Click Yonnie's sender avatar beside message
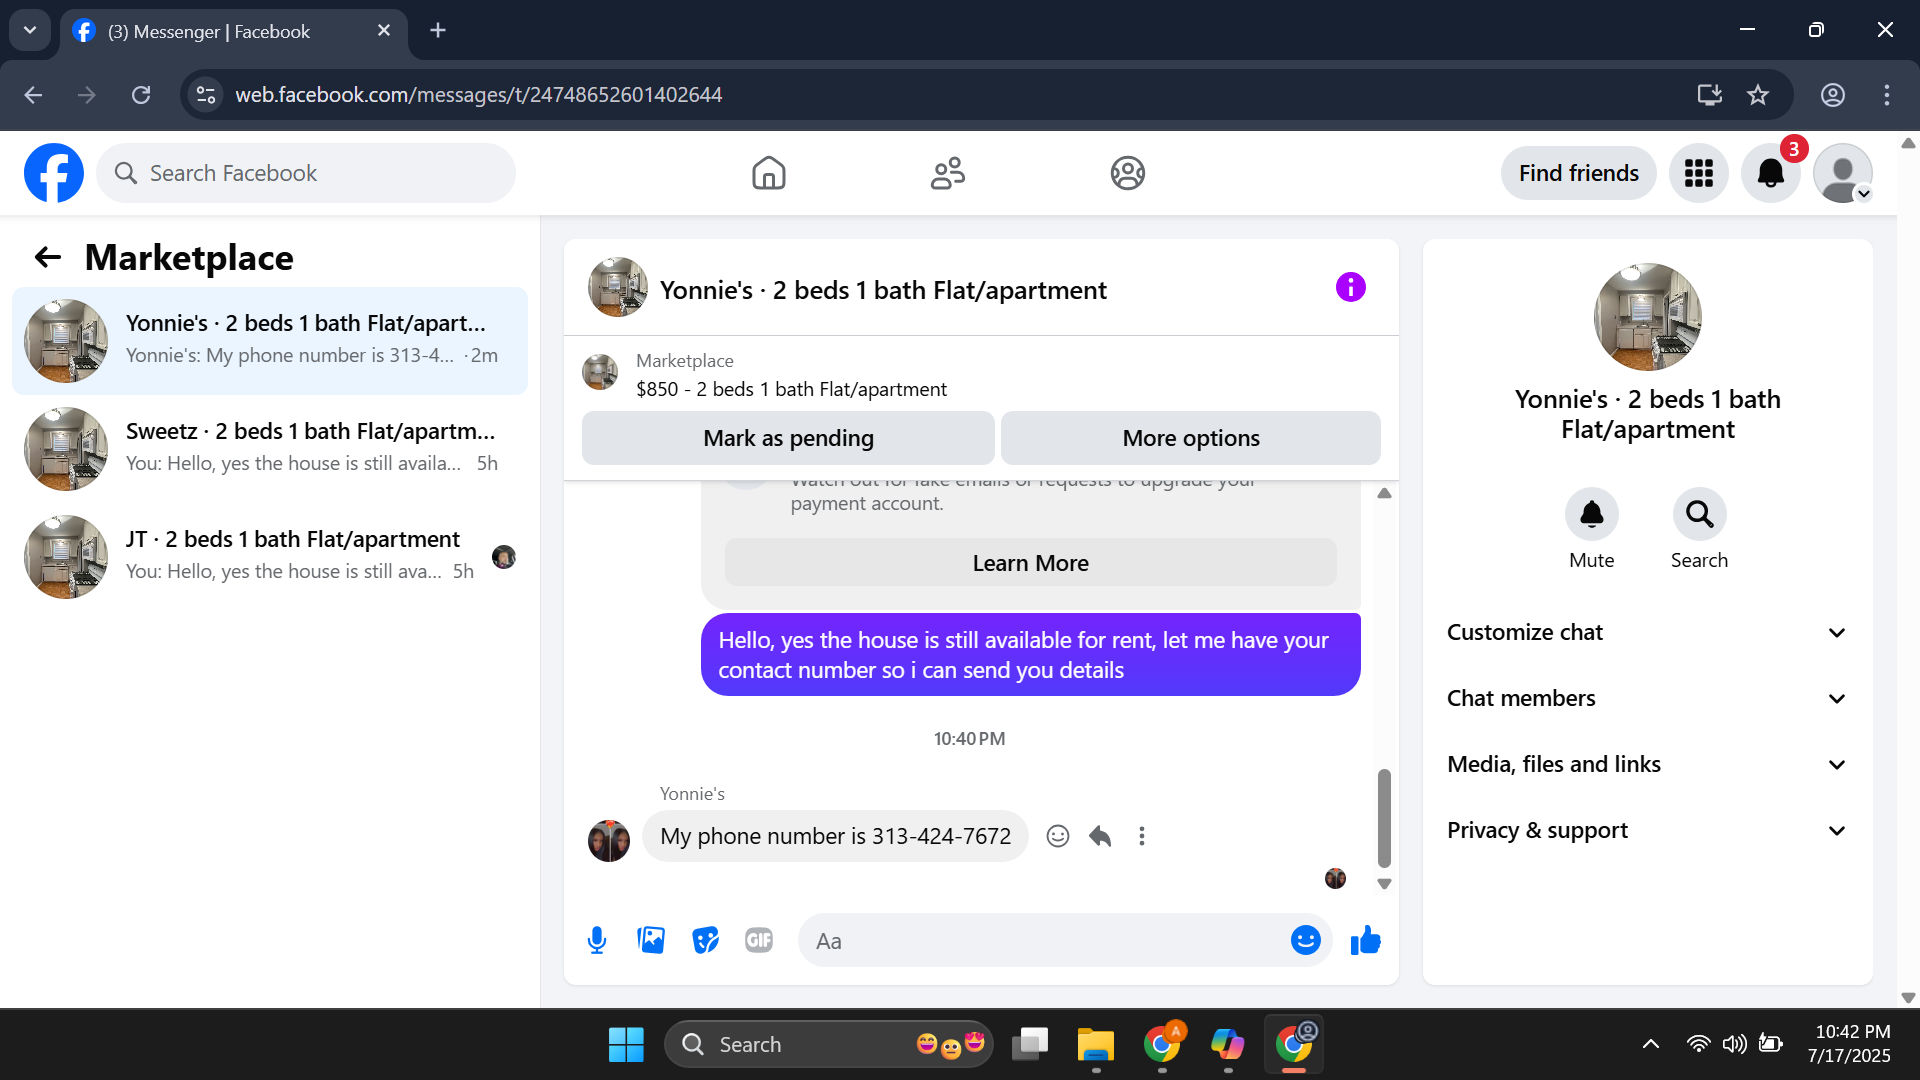Image resolution: width=1920 pixels, height=1080 pixels. tap(609, 841)
